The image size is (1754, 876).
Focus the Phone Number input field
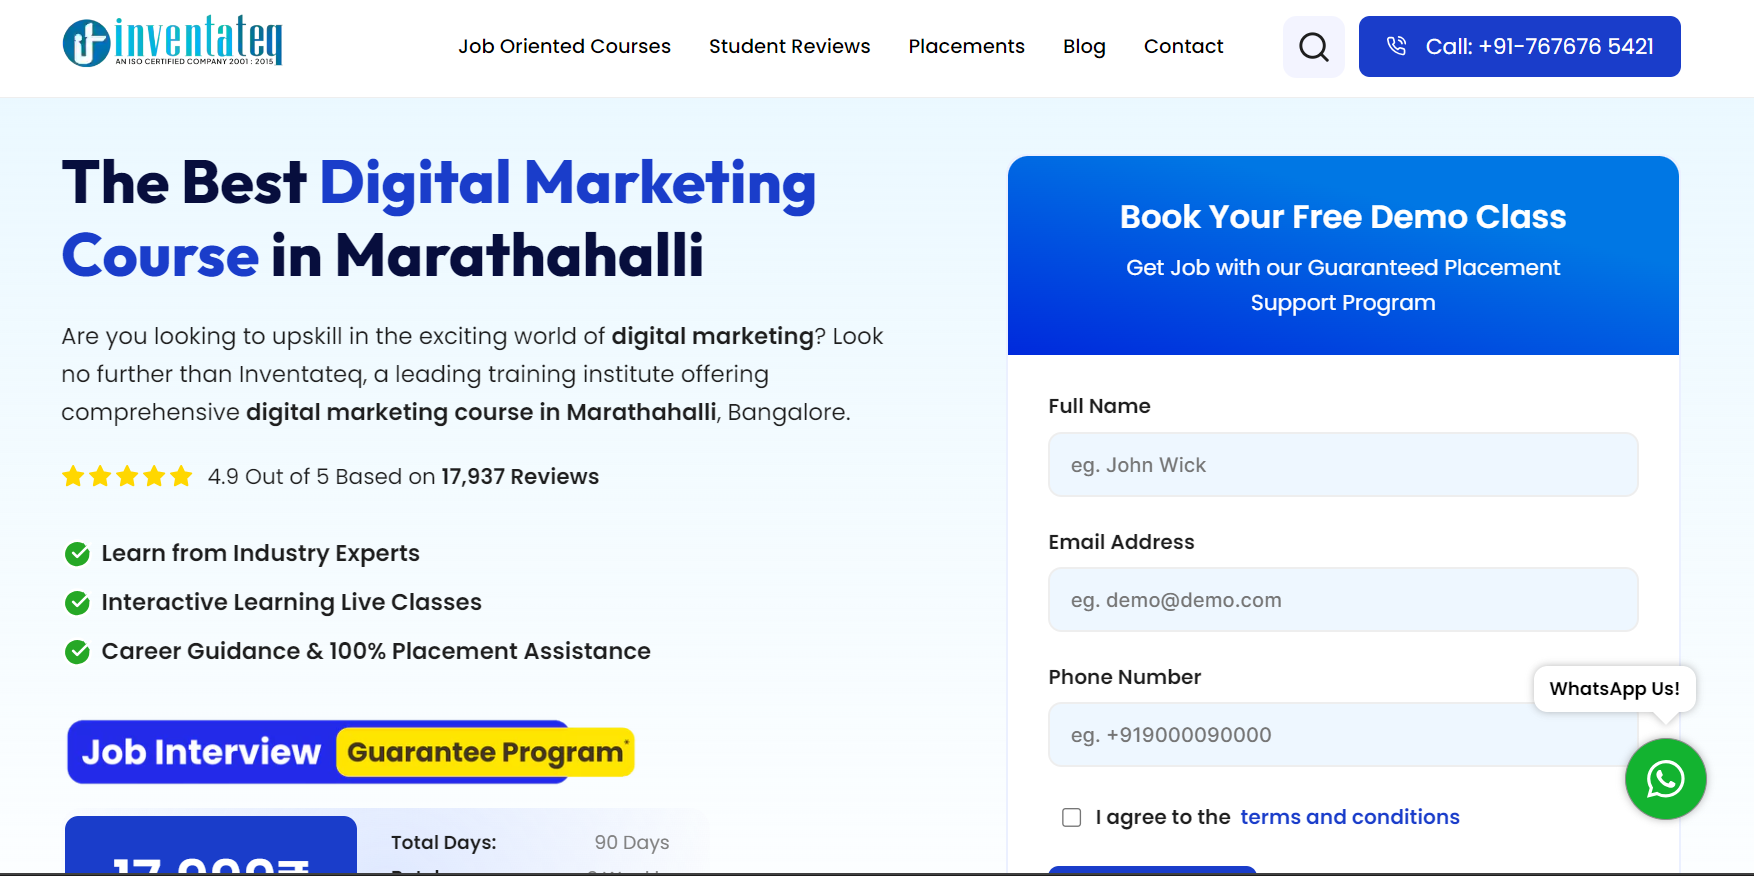1343,735
